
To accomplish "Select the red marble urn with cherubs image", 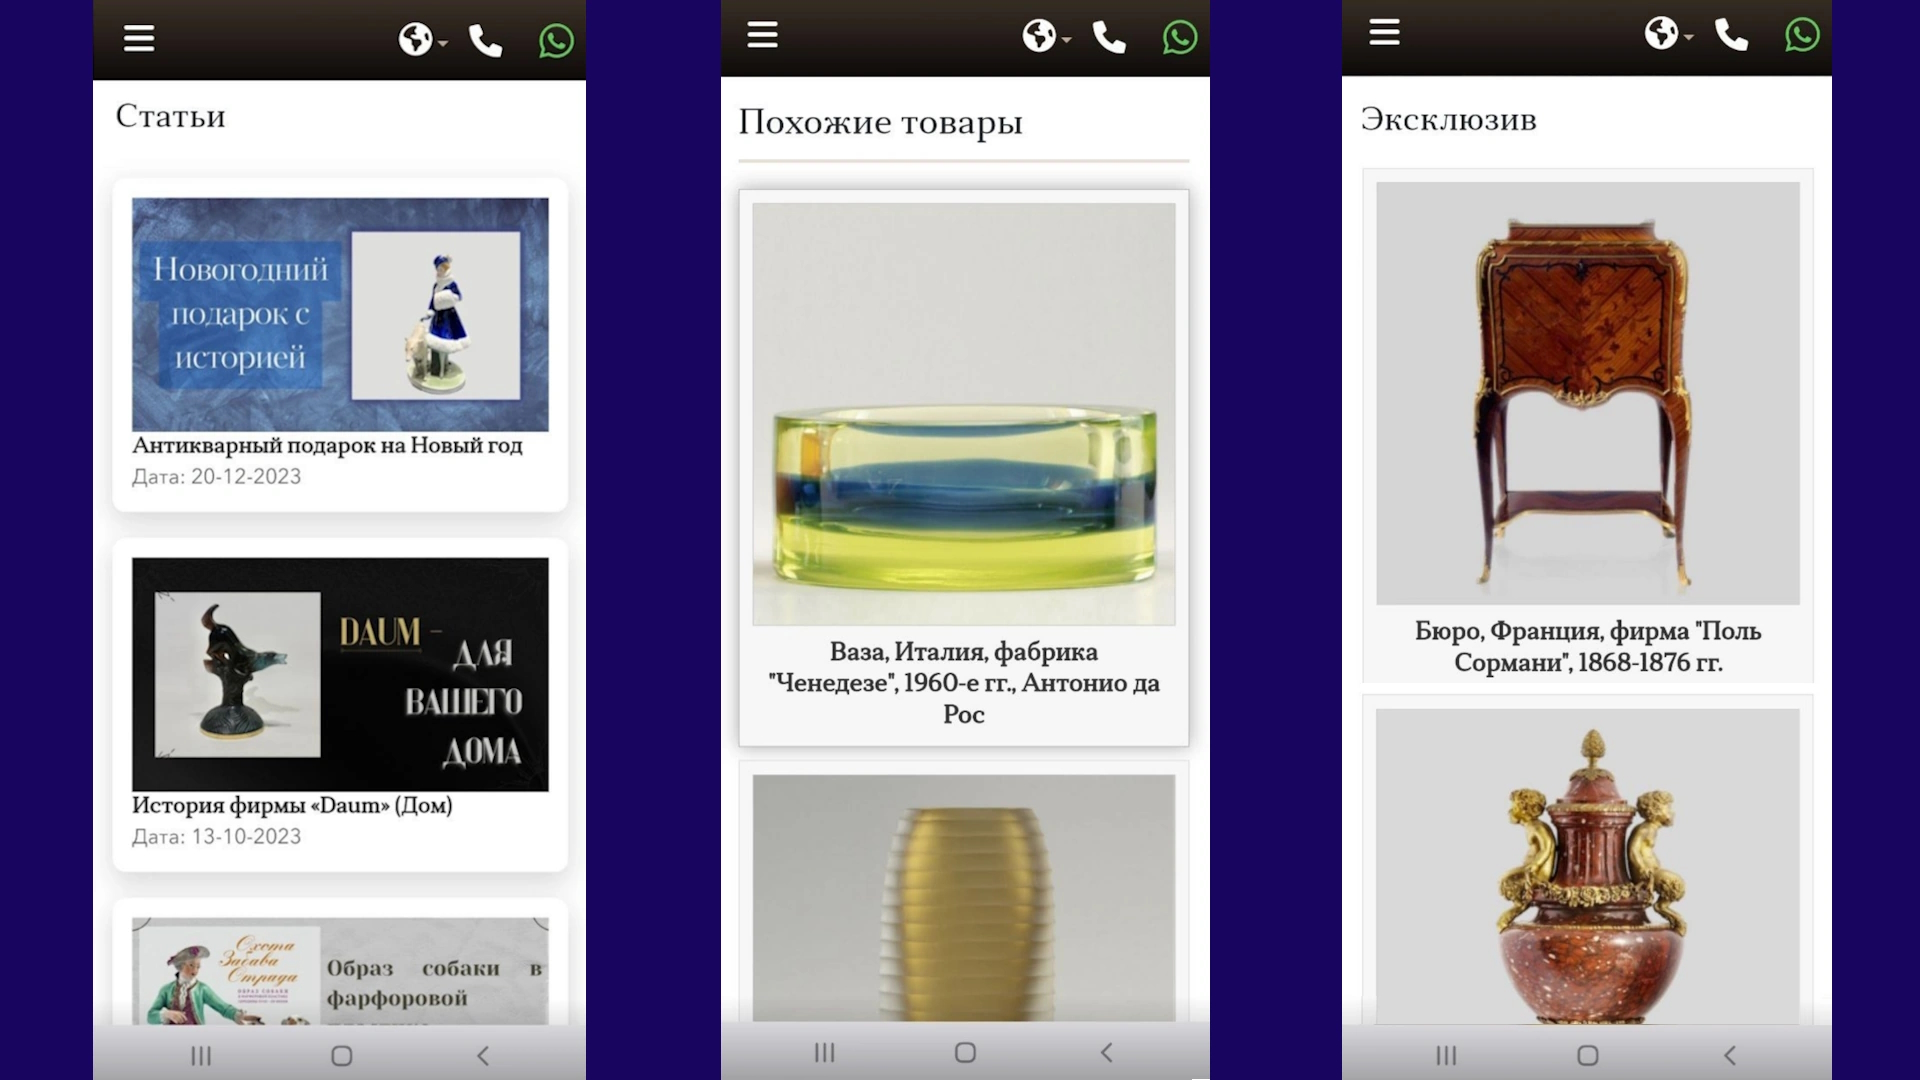I will point(1588,867).
